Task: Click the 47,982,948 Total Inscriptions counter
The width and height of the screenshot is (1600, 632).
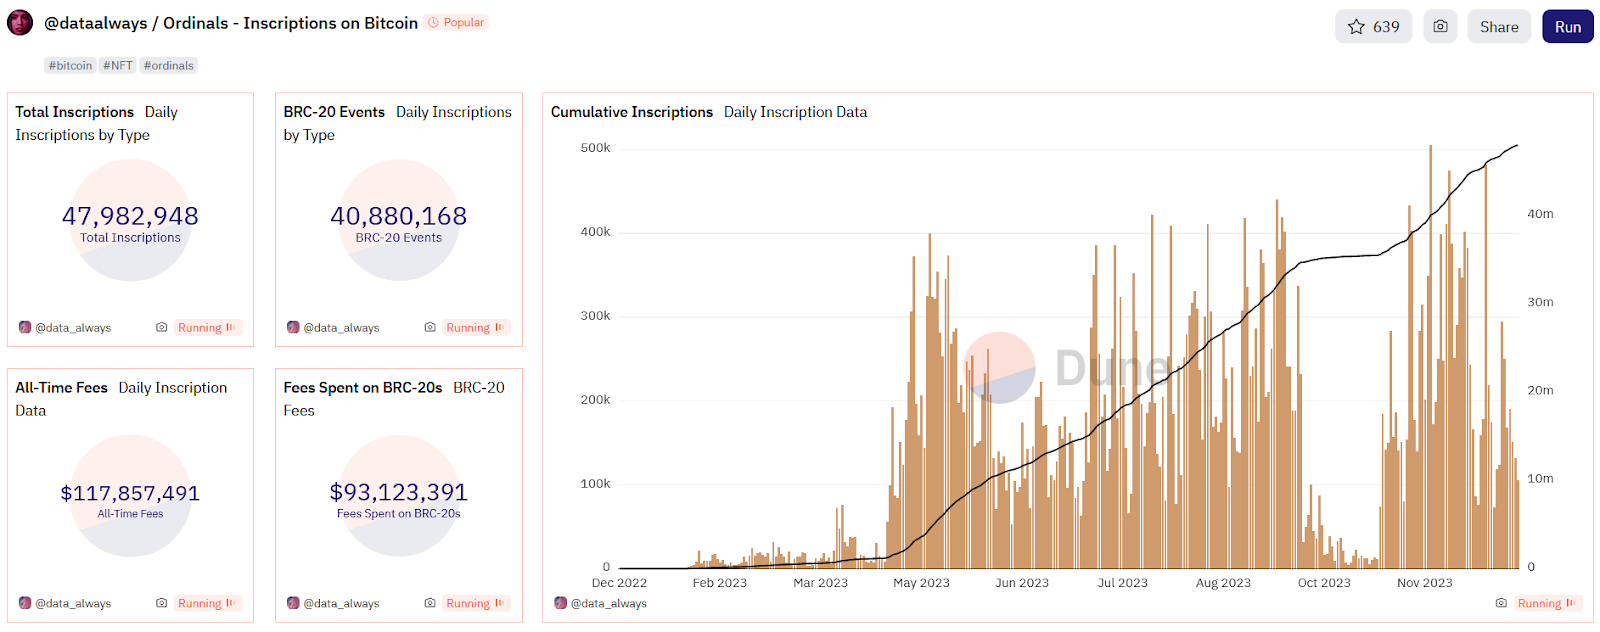Action: click(x=130, y=216)
